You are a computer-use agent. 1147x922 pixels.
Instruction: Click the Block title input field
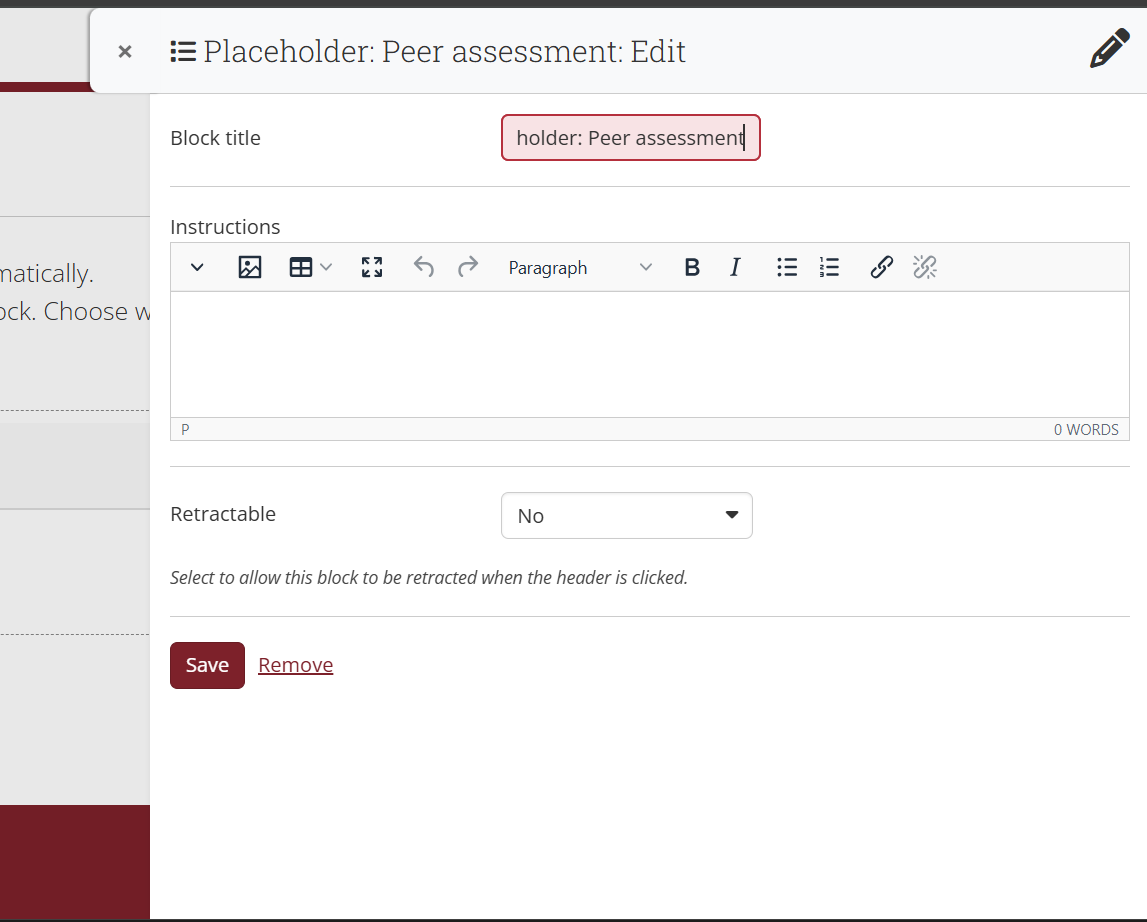coord(630,138)
